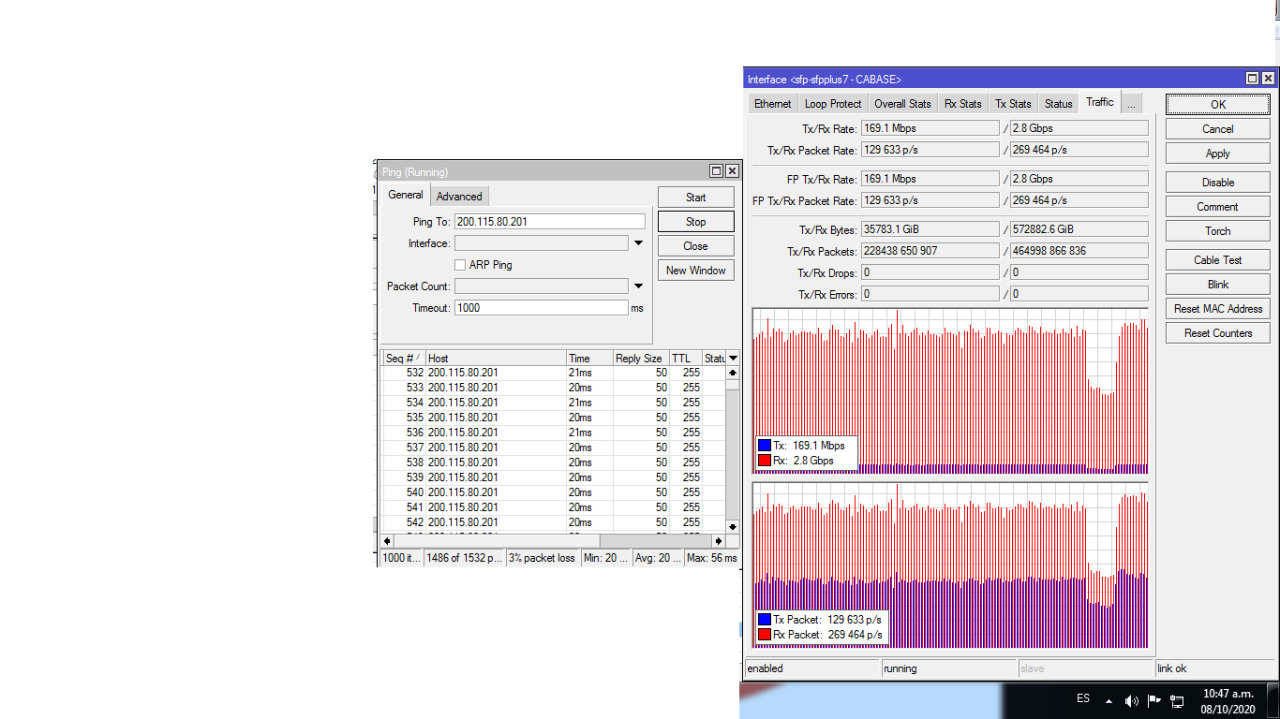Expand the Packet Count field arrow

638,286
